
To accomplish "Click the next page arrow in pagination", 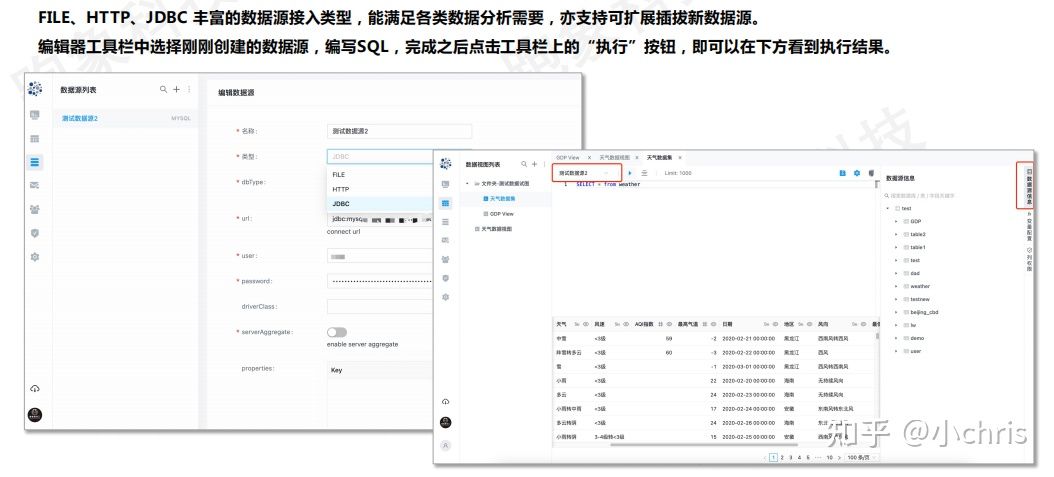I will (x=839, y=458).
